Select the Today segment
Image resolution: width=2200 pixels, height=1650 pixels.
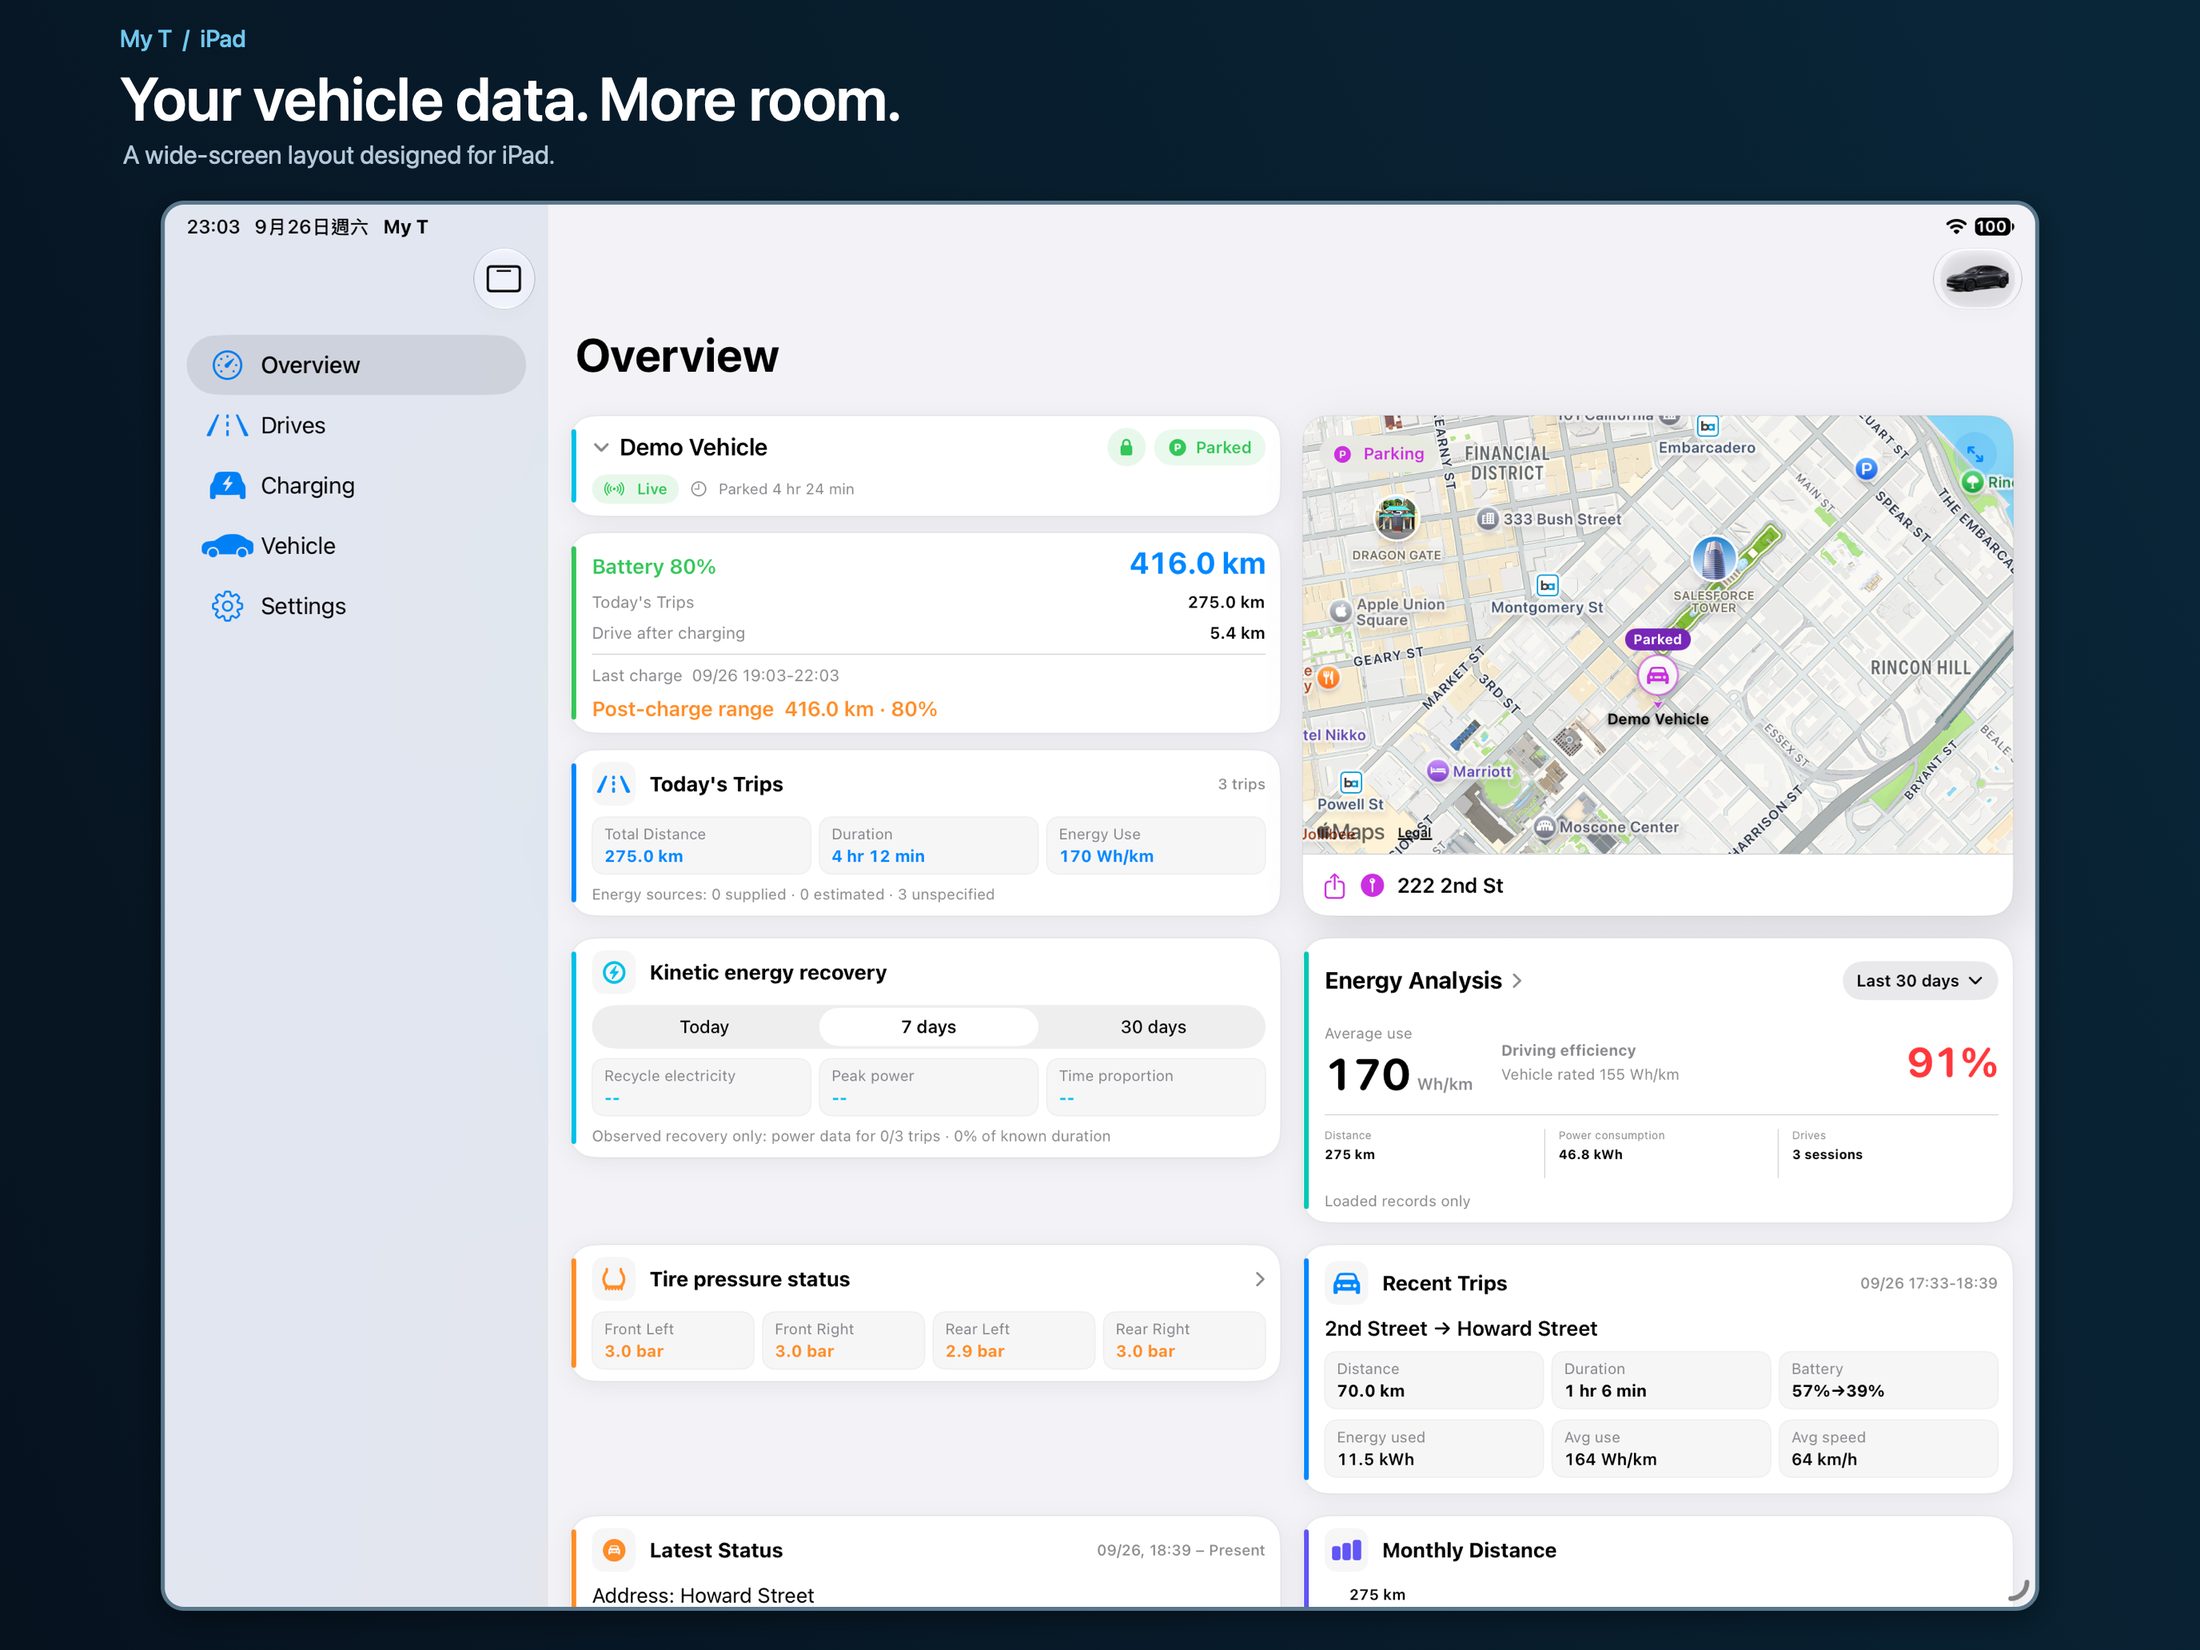click(x=704, y=1027)
